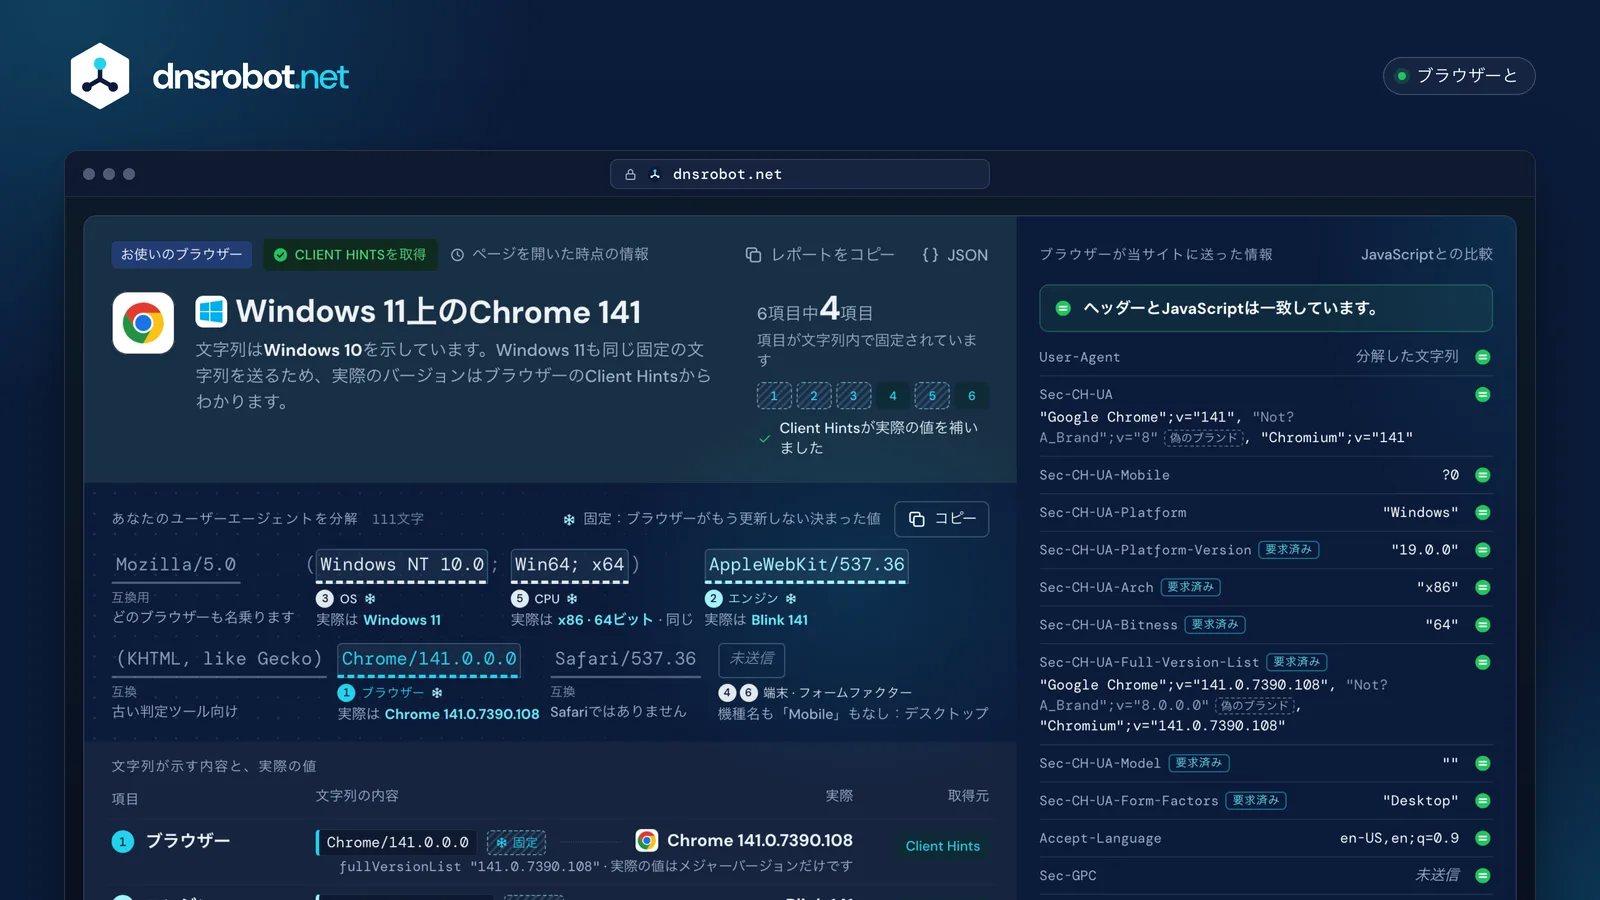Click the 未送信 token box
Image resolution: width=1600 pixels, height=900 pixels.
point(752,659)
